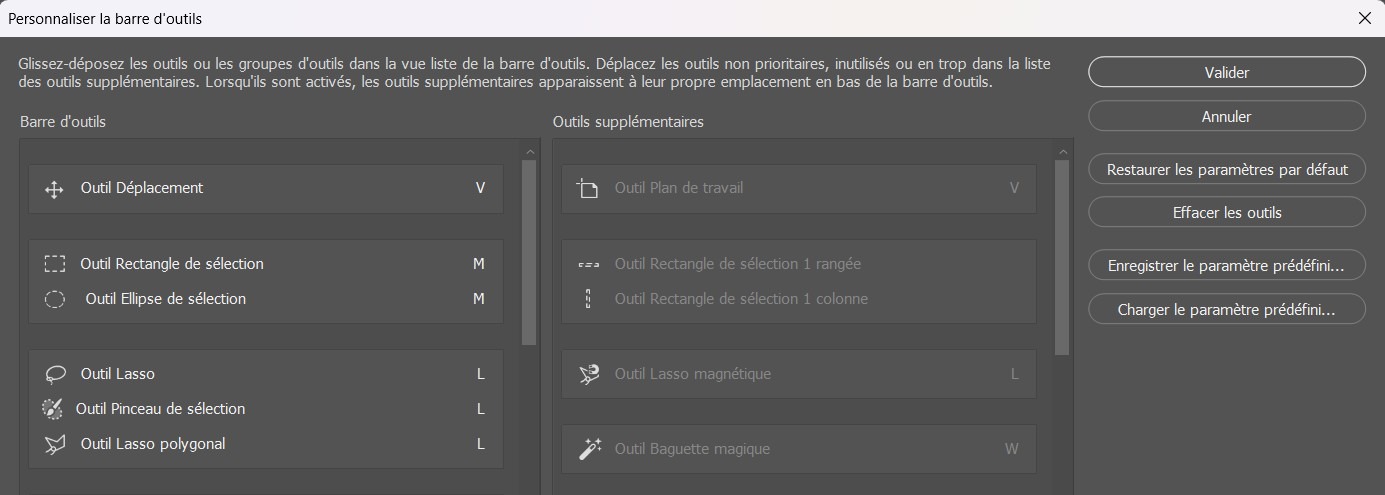Image resolution: width=1385 pixels, height=495 pixels.
Task: Select the Outil Lasso icon
Action: pyautogui.click(x=55, y=374)
